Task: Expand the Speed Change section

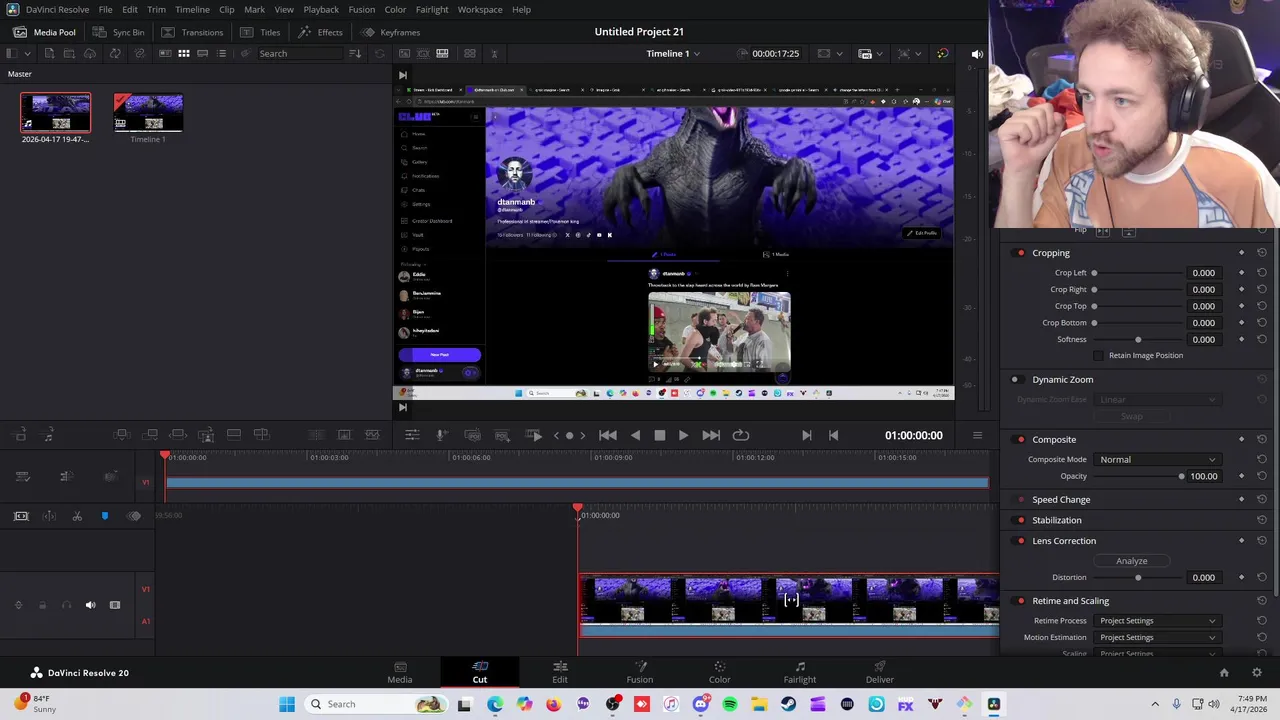Action: [x=1061, y=500]
